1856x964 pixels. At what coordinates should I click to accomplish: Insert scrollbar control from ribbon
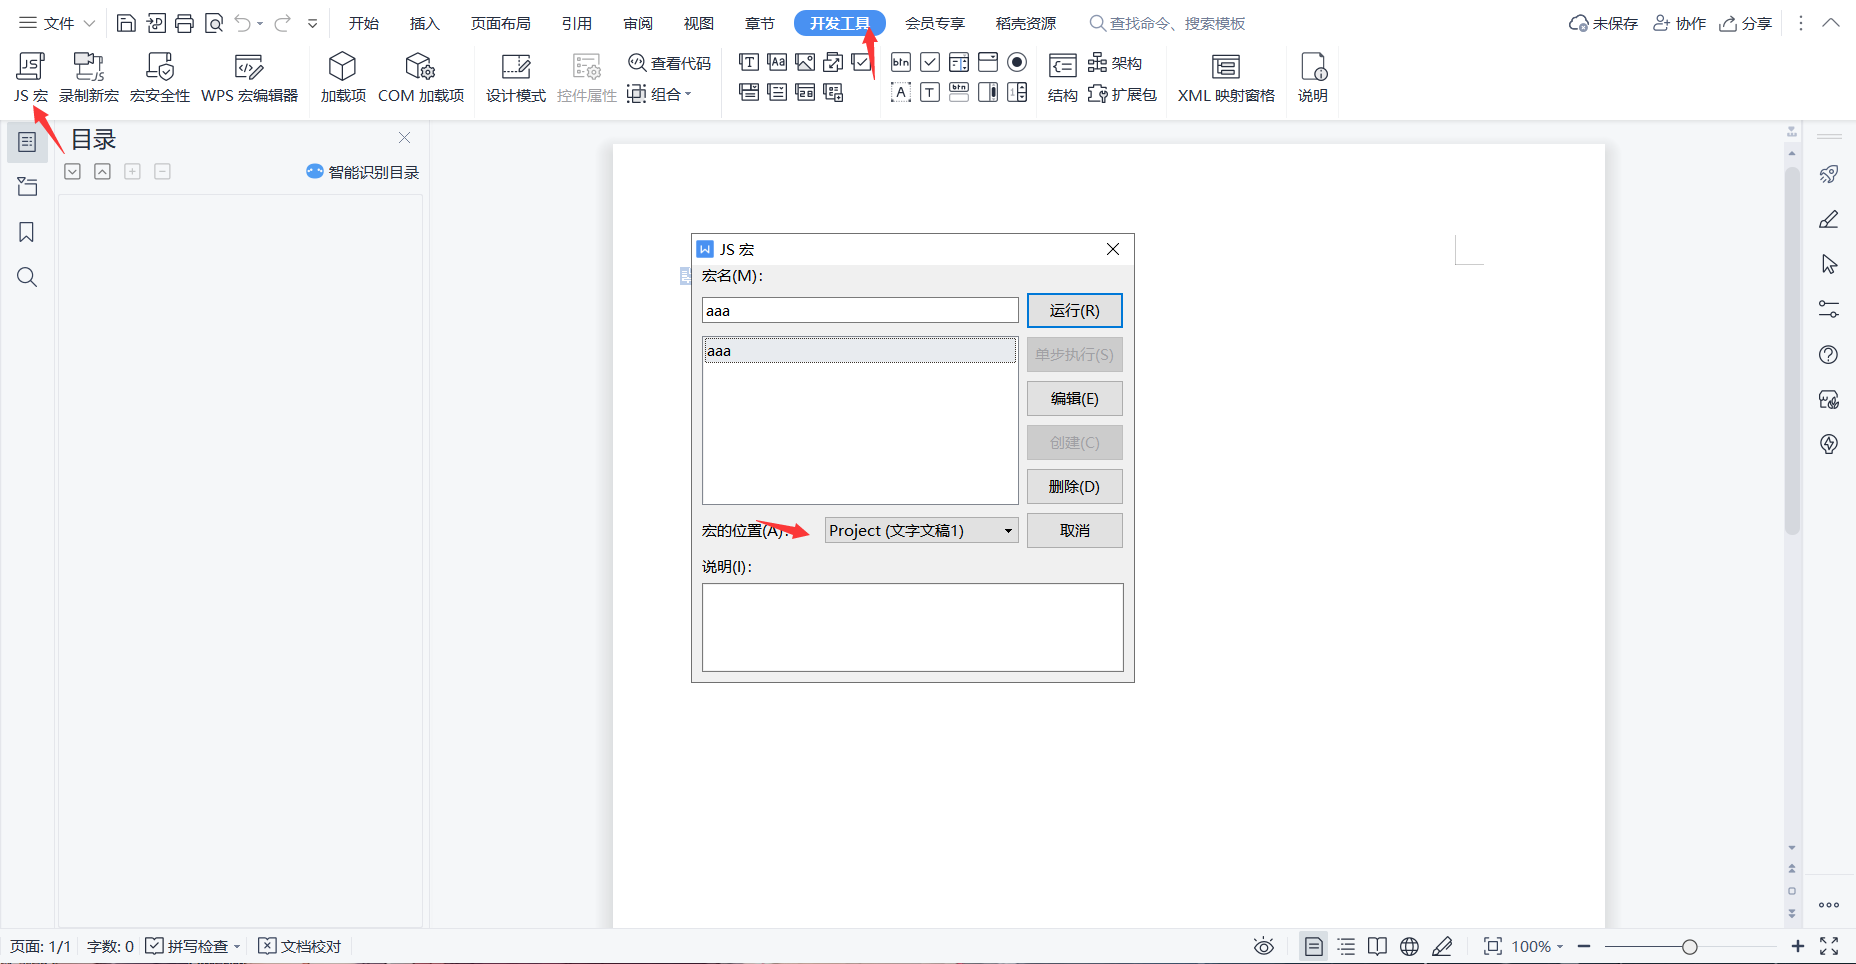pos(988,92)
